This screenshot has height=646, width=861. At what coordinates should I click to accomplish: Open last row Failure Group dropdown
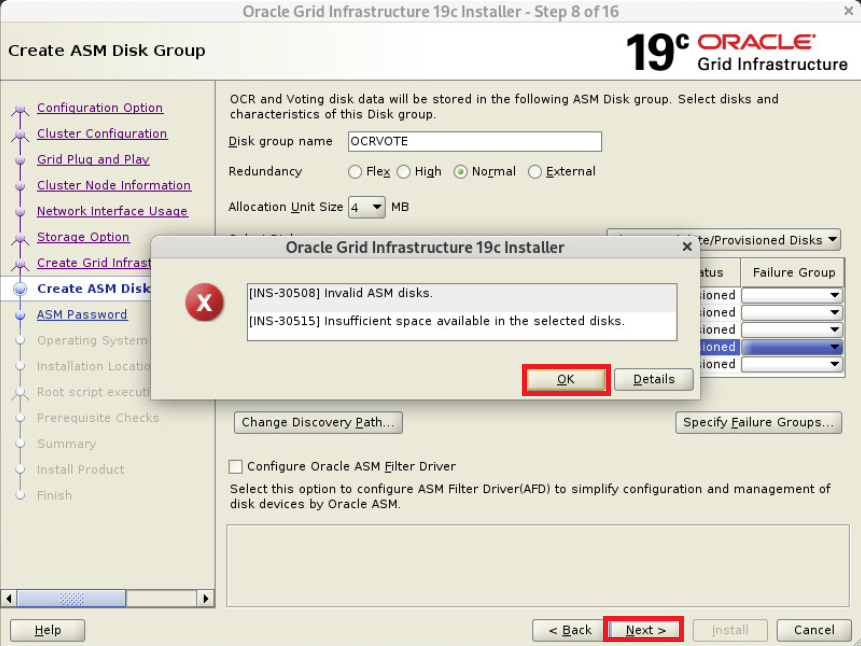pyautogui.click(x=792, y=364)
